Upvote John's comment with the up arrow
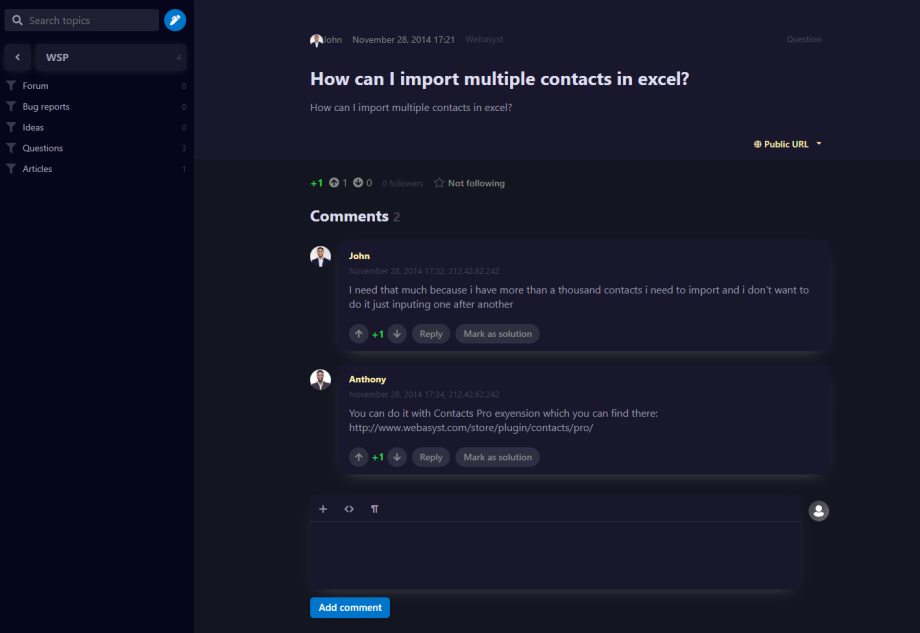This screenshot has height=633, width=920. 359,334
